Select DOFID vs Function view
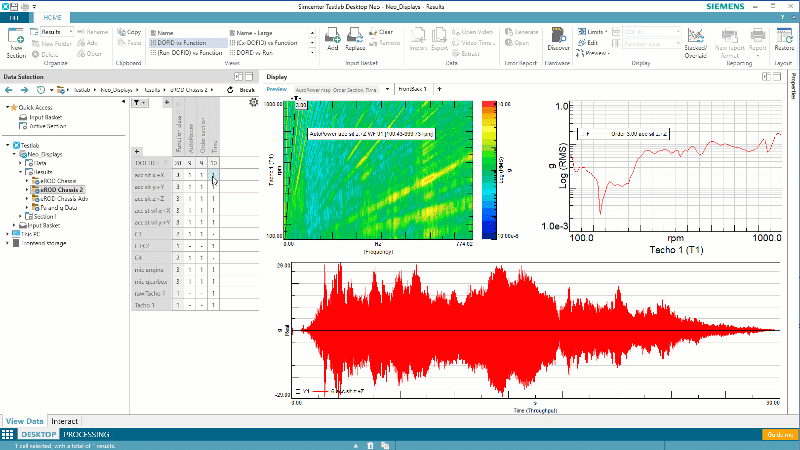 (181, 44)
